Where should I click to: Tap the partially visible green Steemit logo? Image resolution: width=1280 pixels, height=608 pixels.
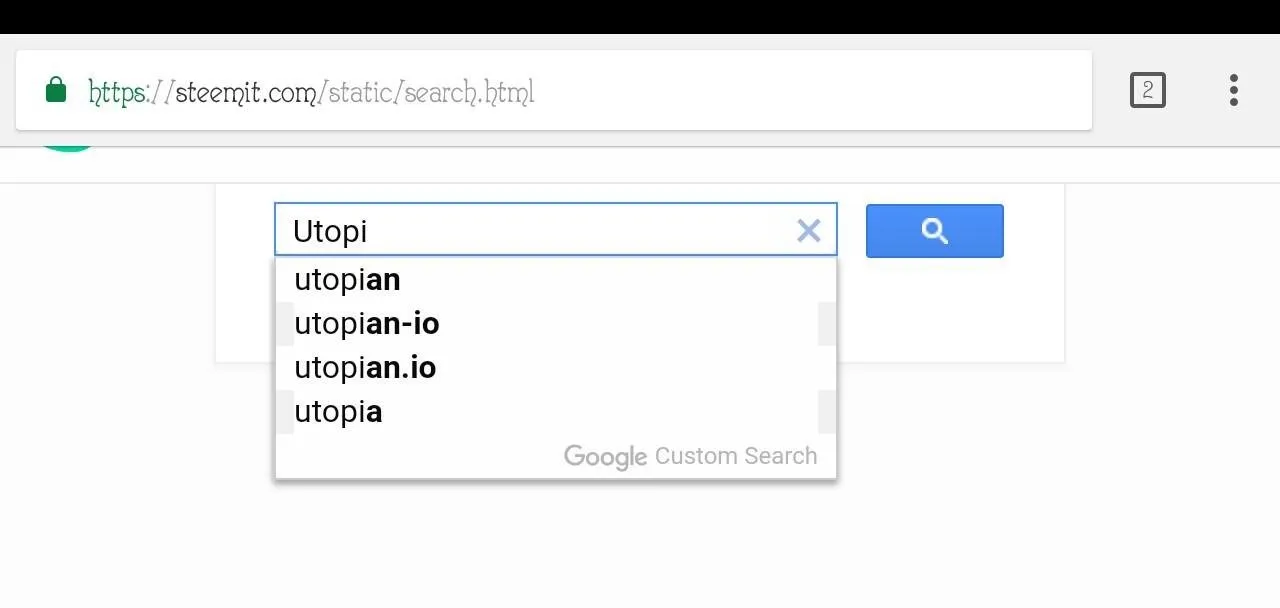[x=68, y=149]
